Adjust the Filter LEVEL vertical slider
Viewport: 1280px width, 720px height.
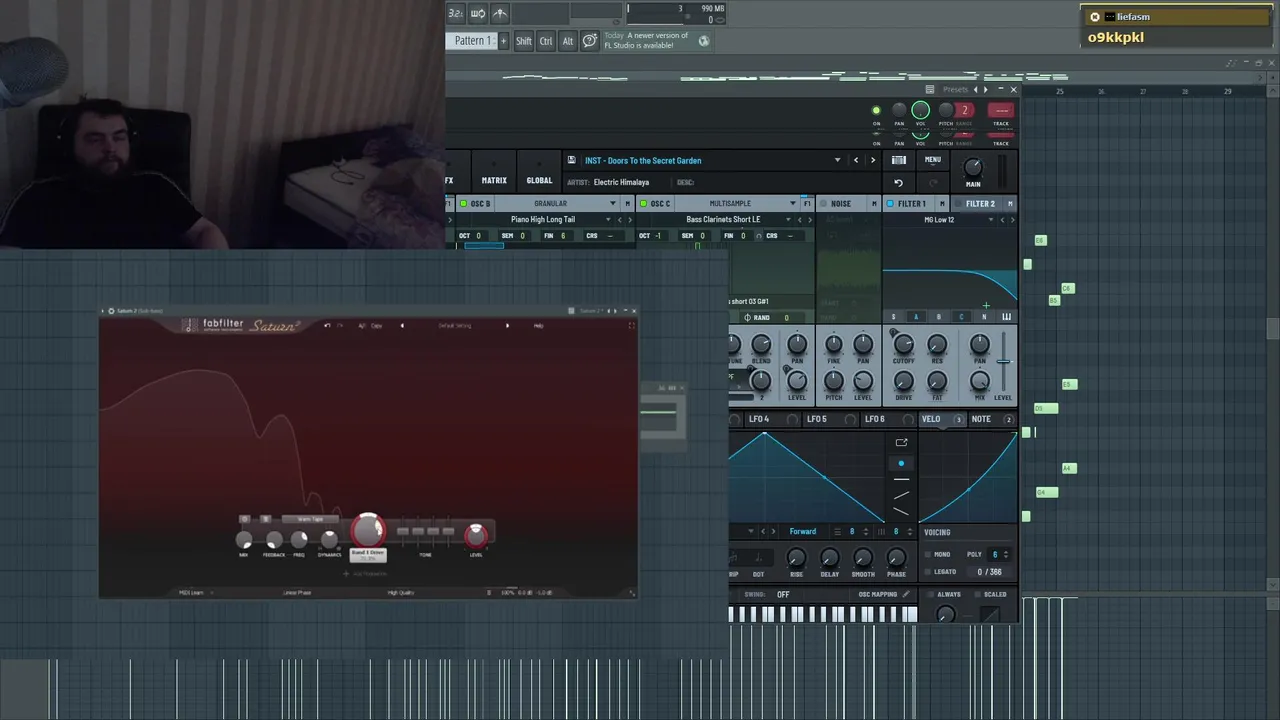pos(1003,362)
